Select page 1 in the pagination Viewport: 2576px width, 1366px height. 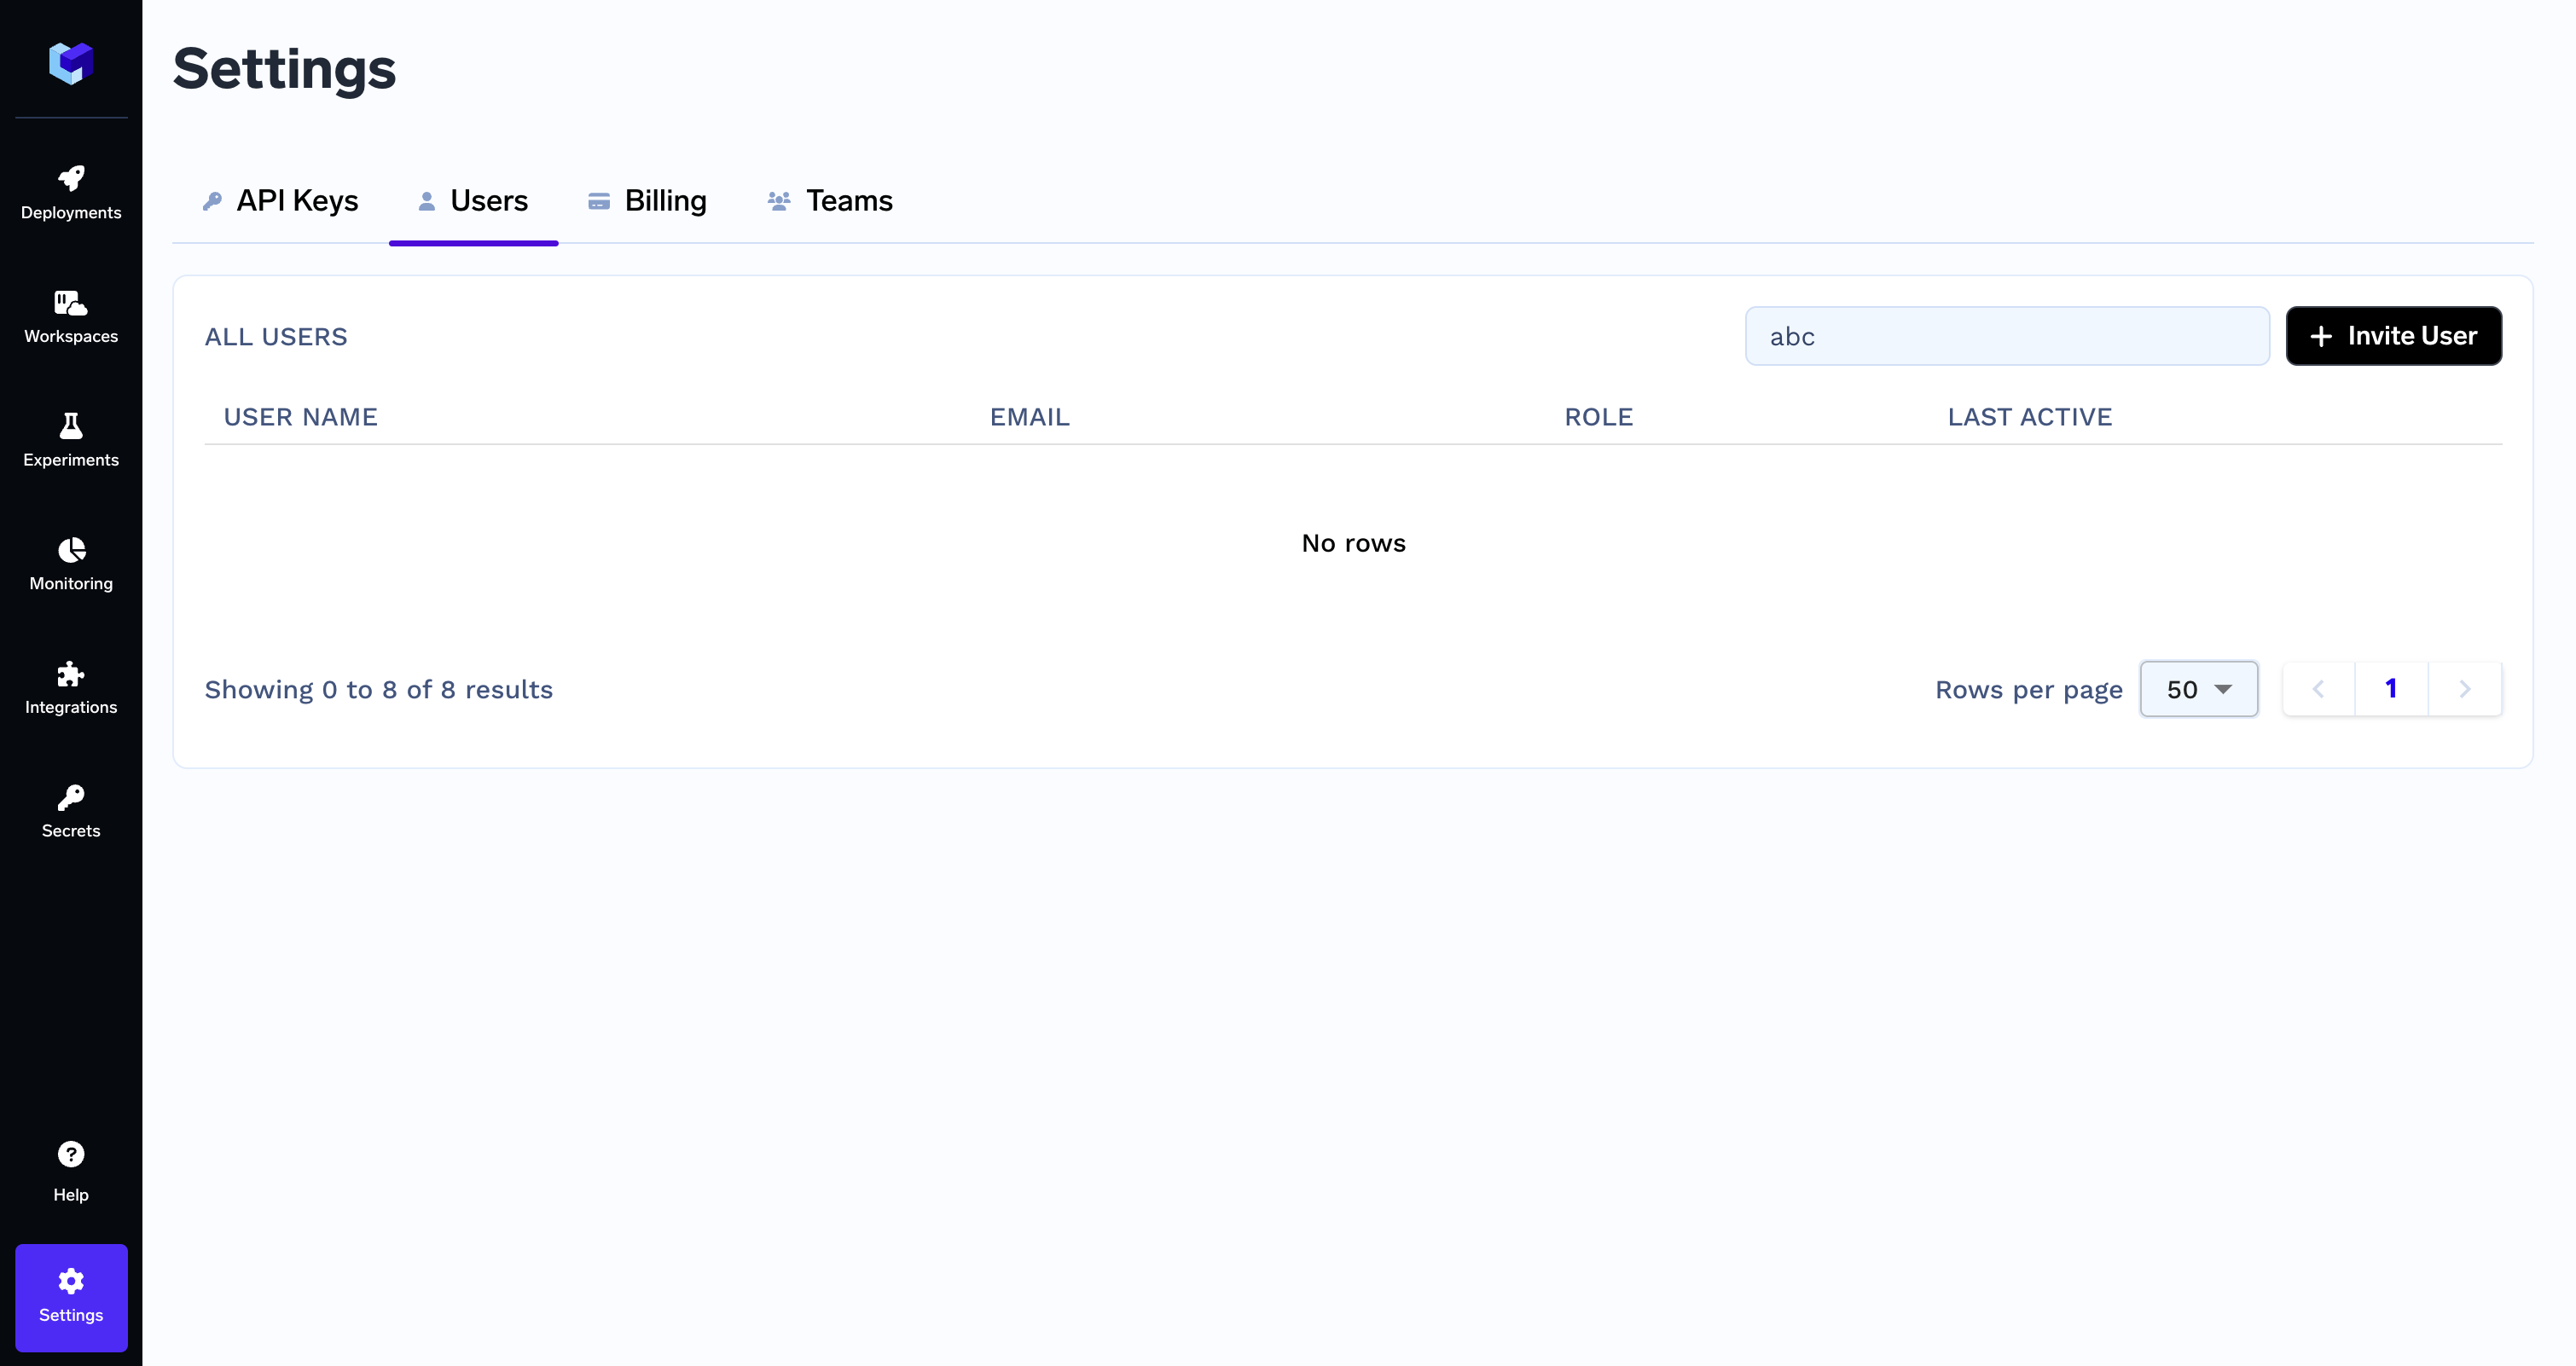coord(2391,689)
